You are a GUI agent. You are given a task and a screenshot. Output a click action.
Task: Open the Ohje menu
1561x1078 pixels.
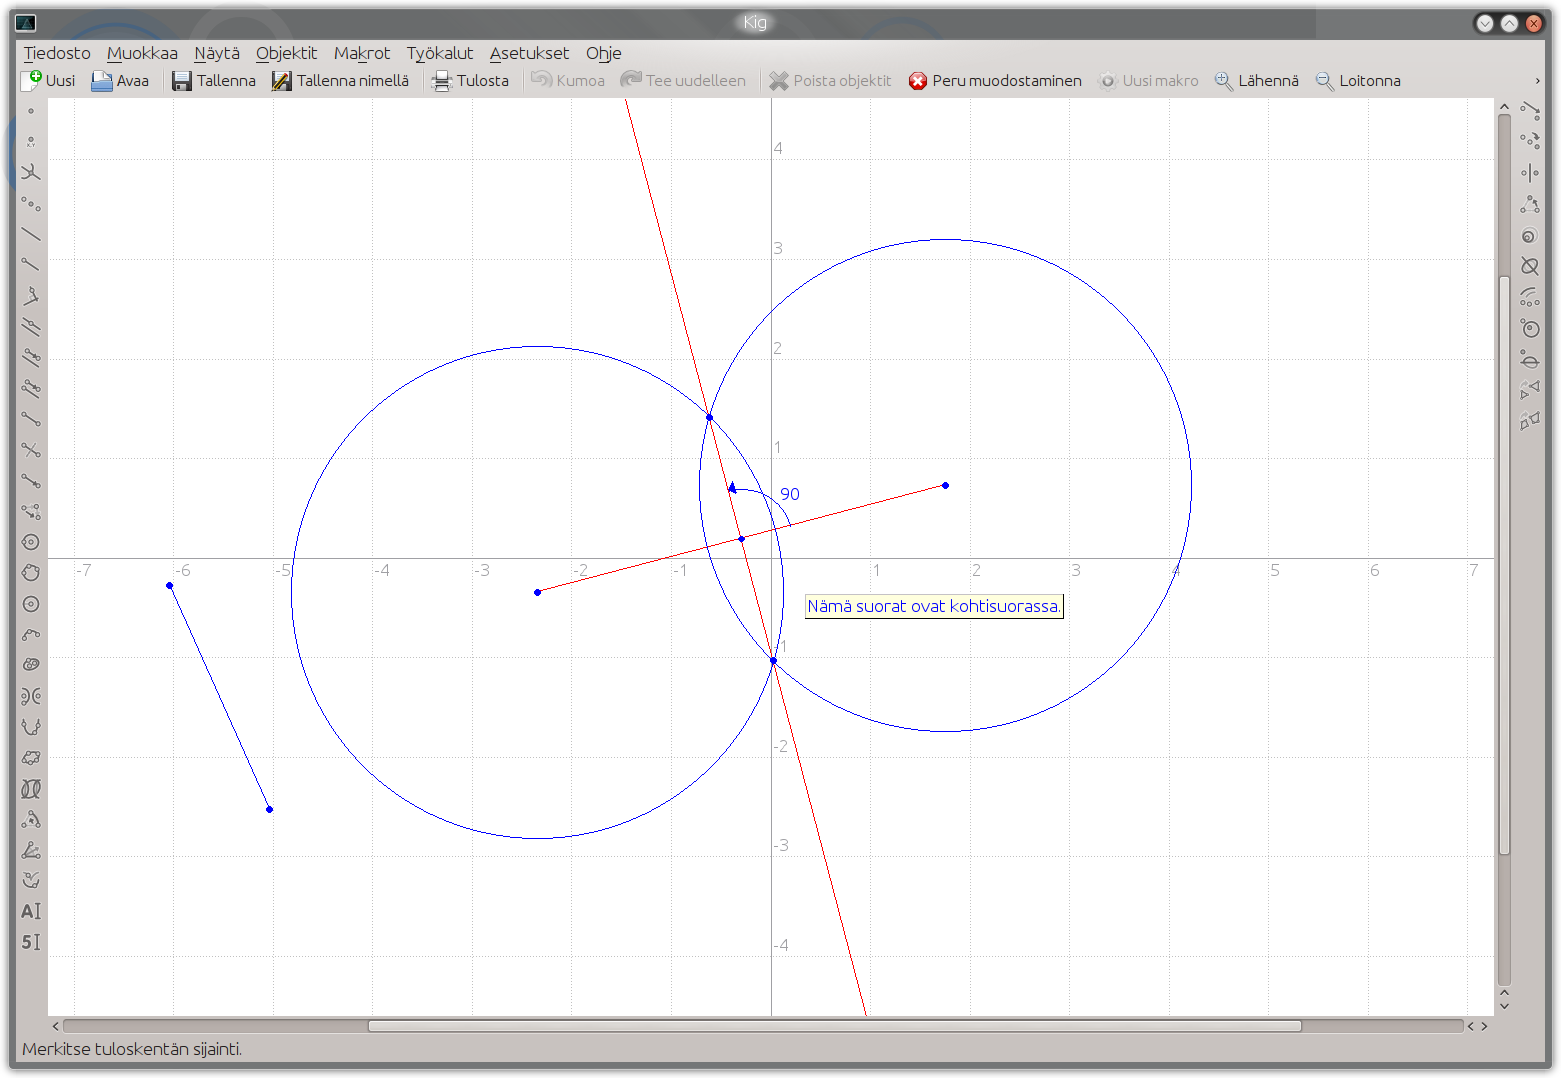[x=604, y=53]
